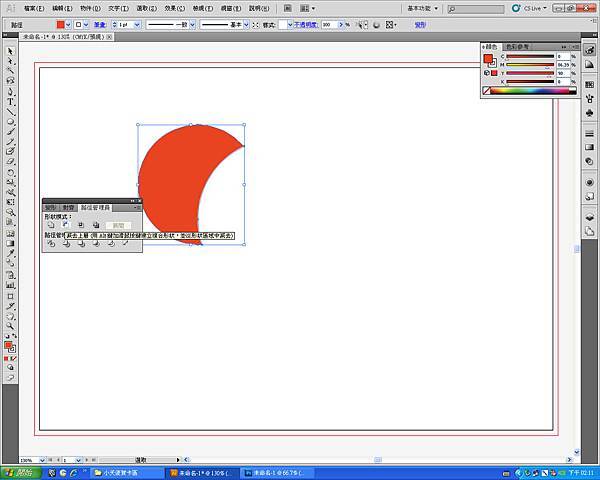Switch to Align tab in Pathfinder panel

tap(68, 207)
